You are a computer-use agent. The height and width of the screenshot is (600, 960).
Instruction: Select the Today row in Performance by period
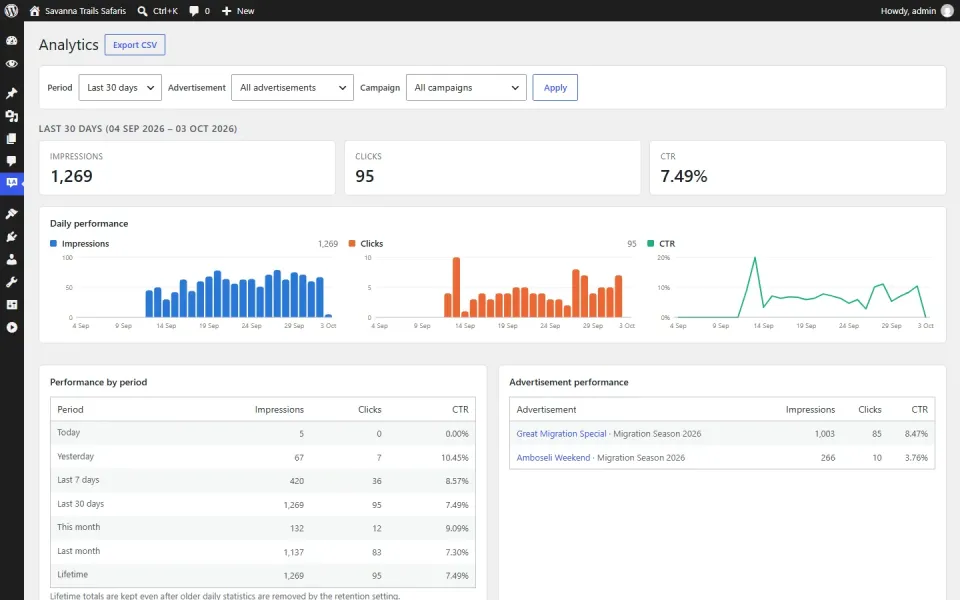tap(263, 433)
